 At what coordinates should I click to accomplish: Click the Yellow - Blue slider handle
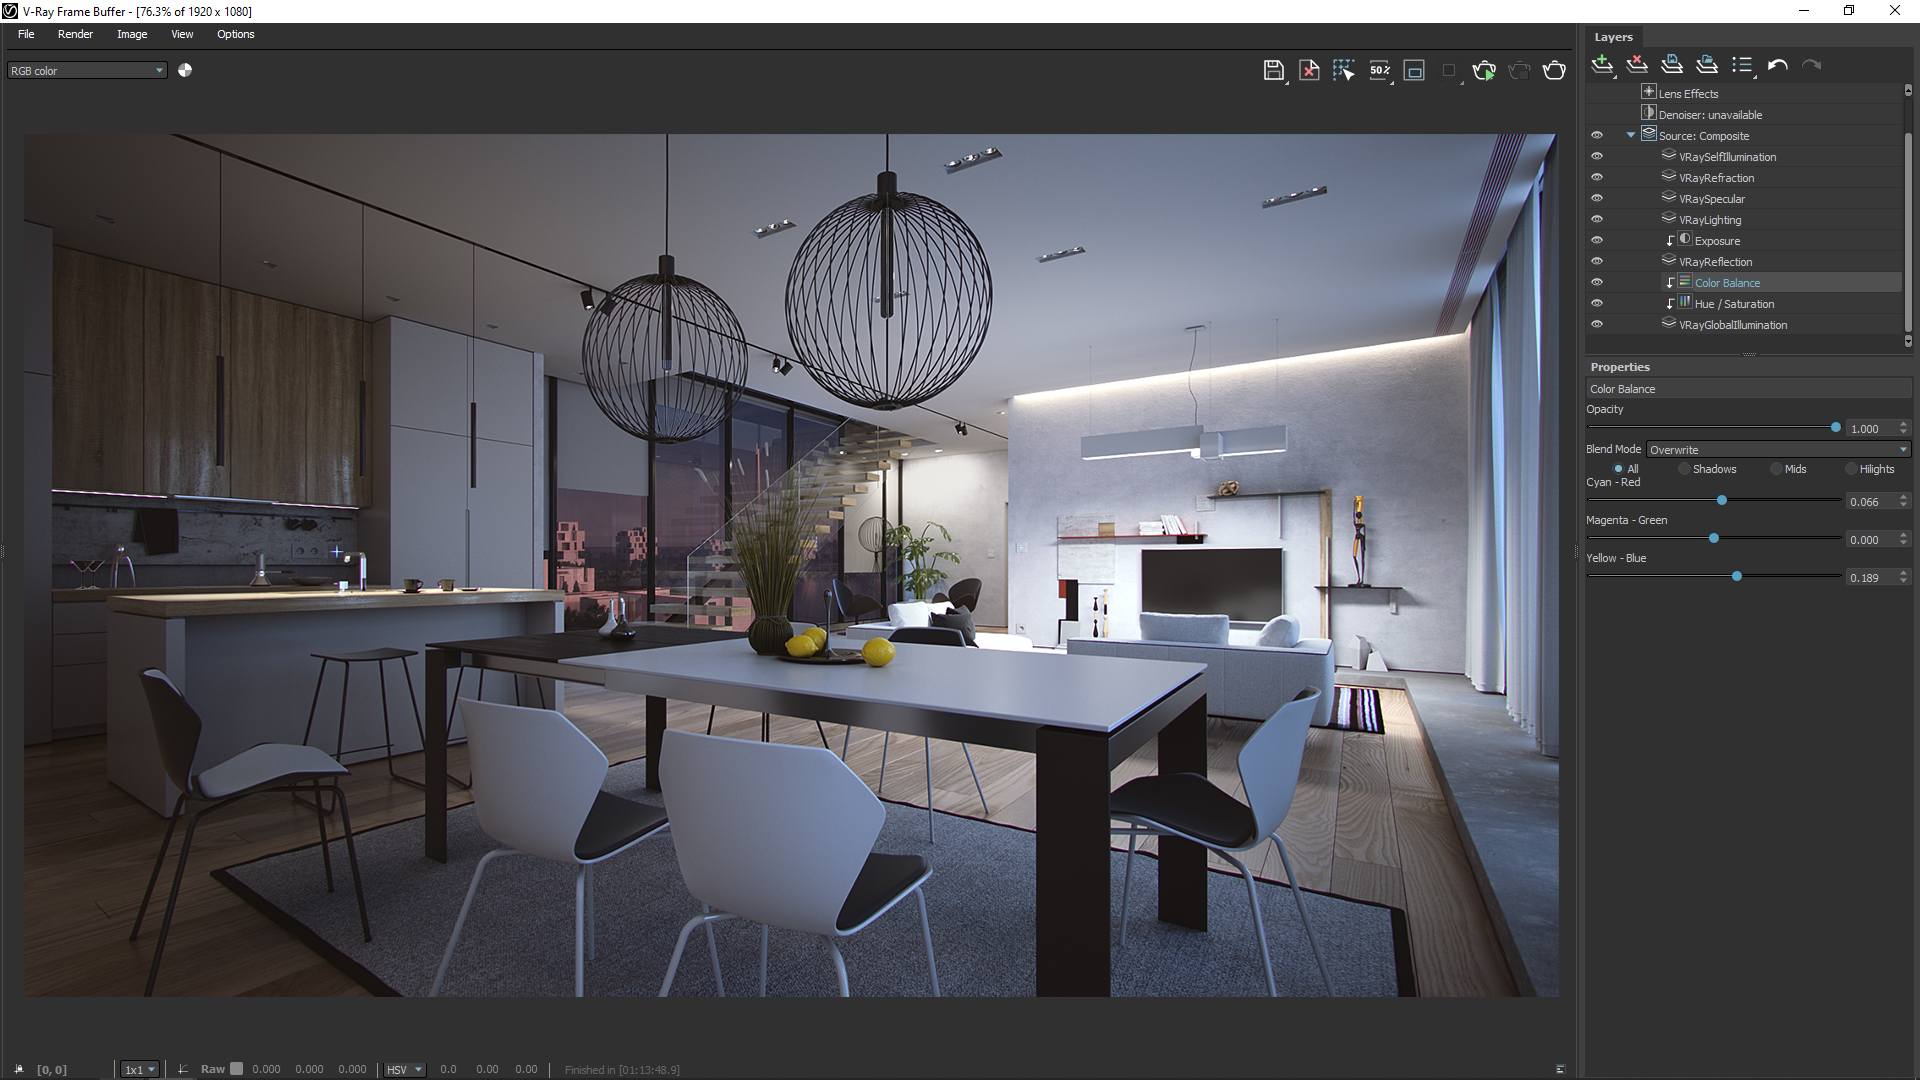[x=1737, y=577]
